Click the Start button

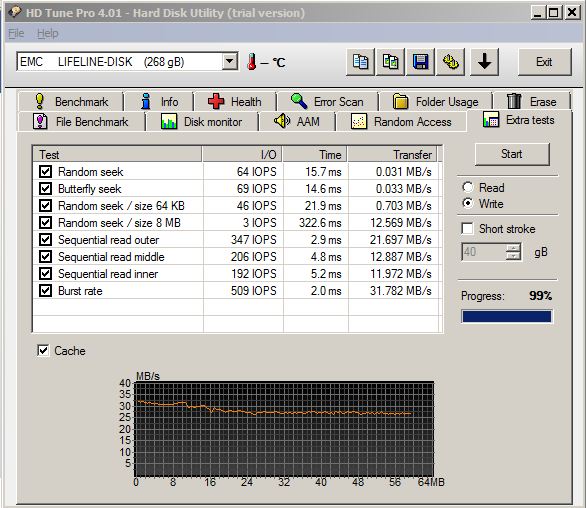click(512, 154)
